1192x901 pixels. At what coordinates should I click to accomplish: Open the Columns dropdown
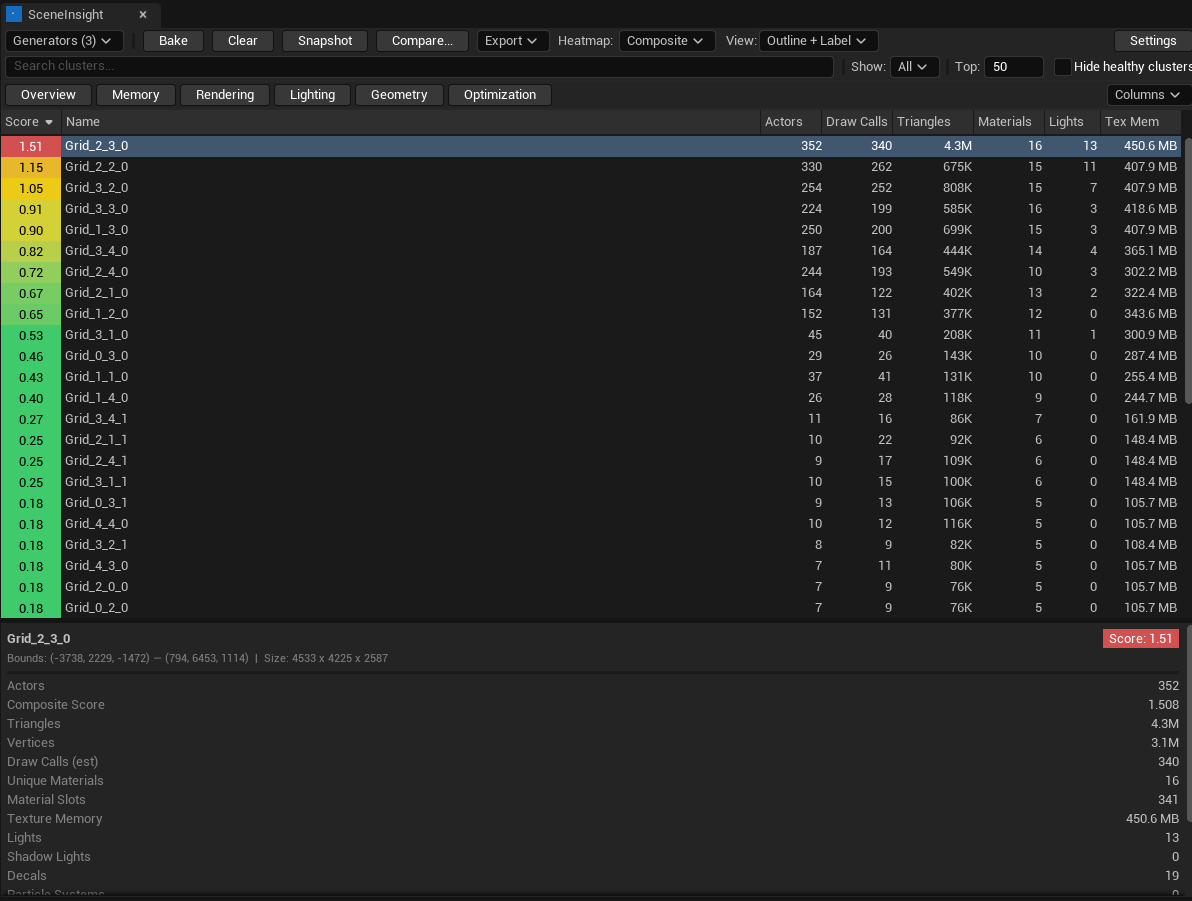tap(1147, 95)
